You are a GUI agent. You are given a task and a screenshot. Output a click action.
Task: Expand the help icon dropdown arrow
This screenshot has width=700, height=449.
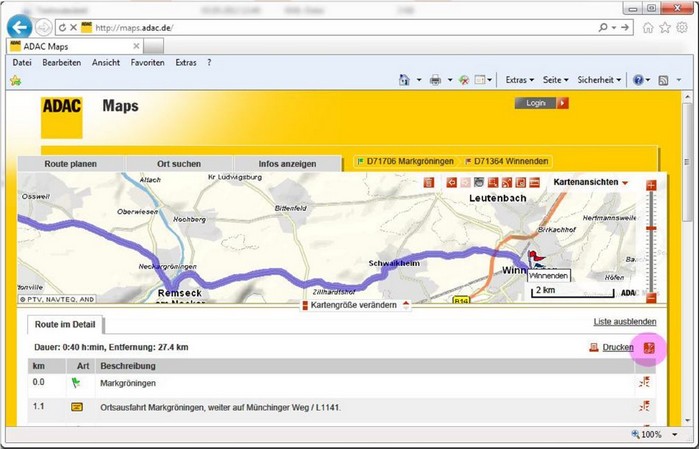tap(648, 80)
